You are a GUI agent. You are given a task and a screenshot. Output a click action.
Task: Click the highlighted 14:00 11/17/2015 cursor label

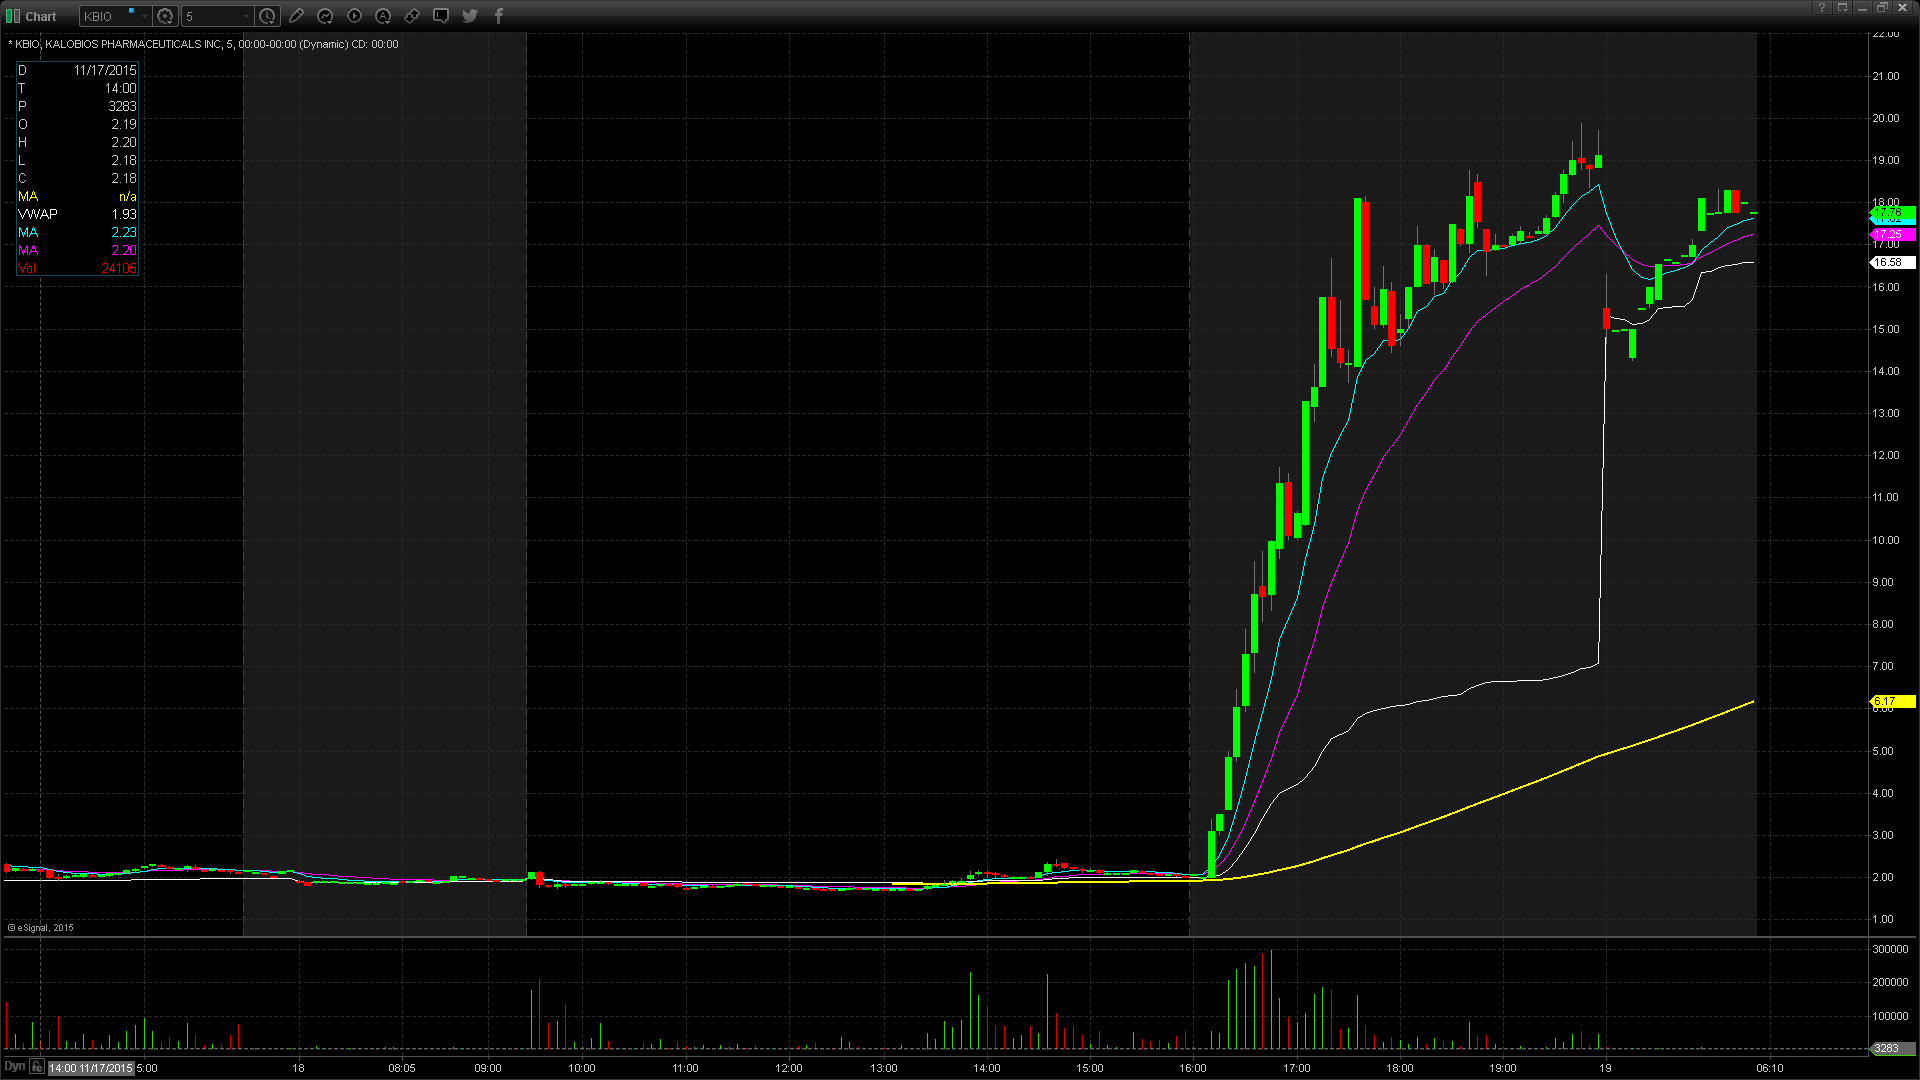[91, 1068]
